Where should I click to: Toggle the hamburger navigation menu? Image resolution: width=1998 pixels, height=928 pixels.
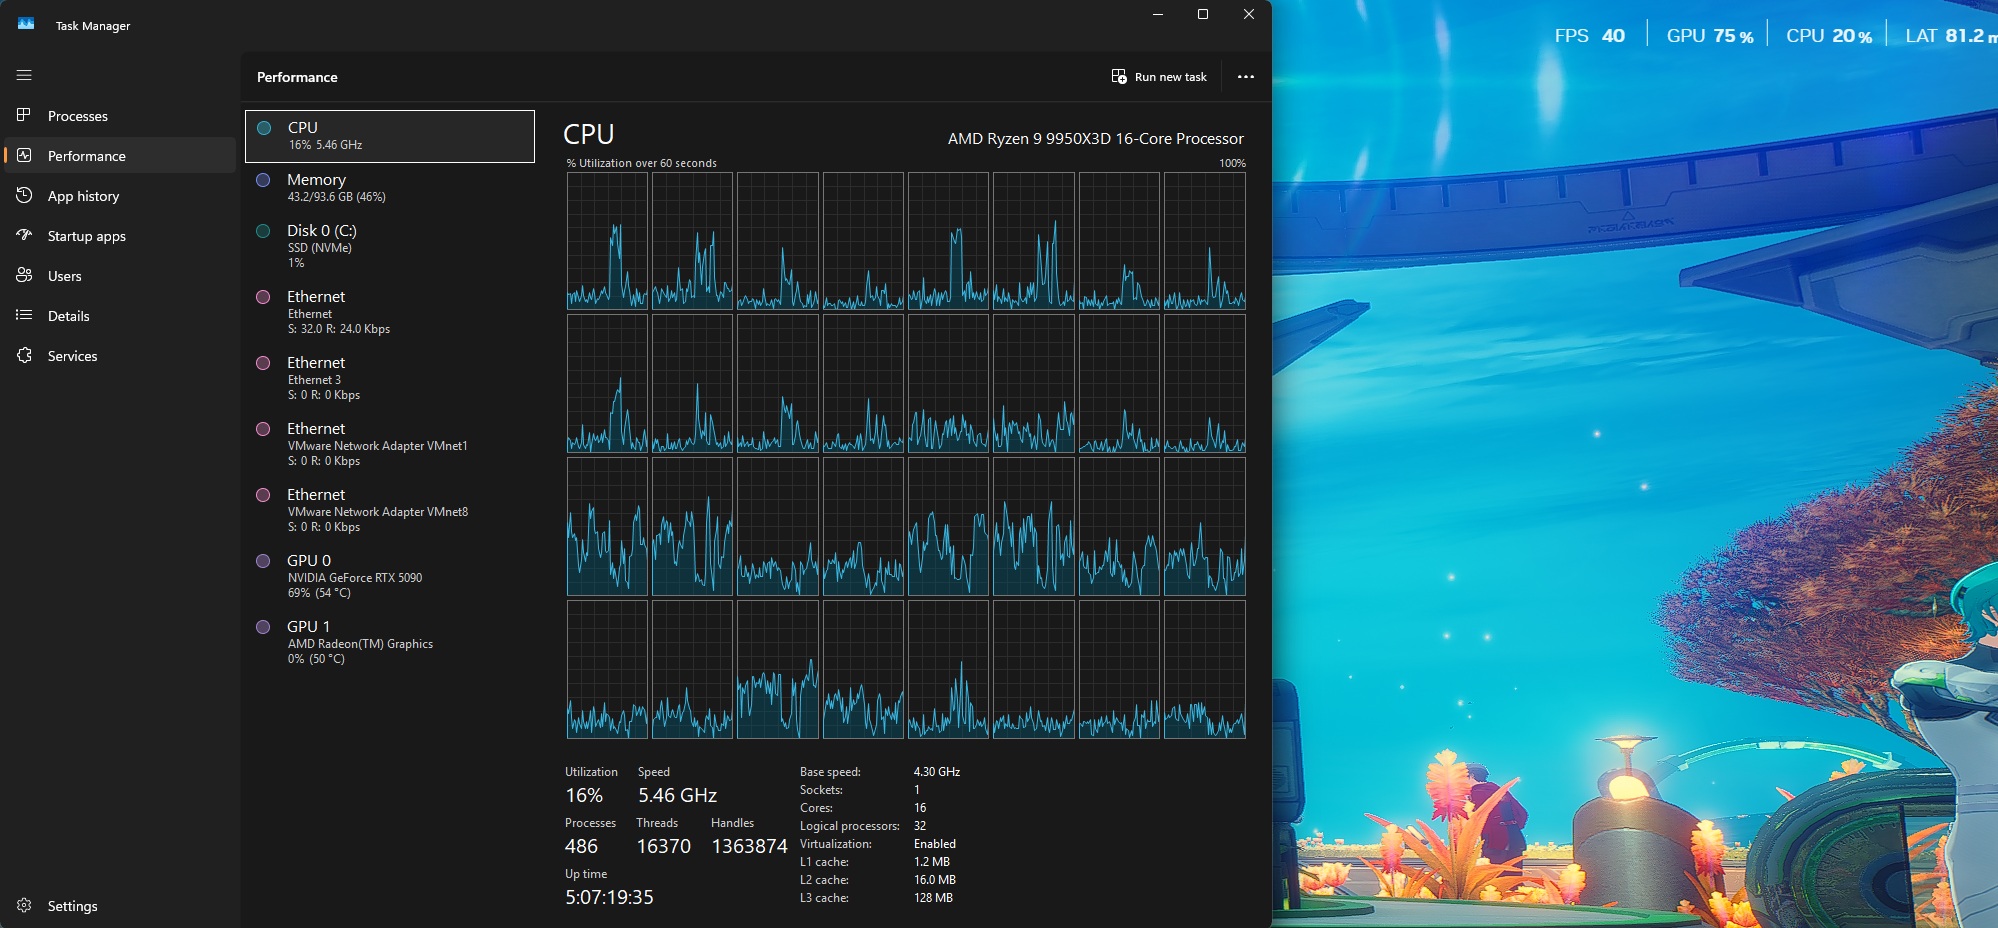24,75
